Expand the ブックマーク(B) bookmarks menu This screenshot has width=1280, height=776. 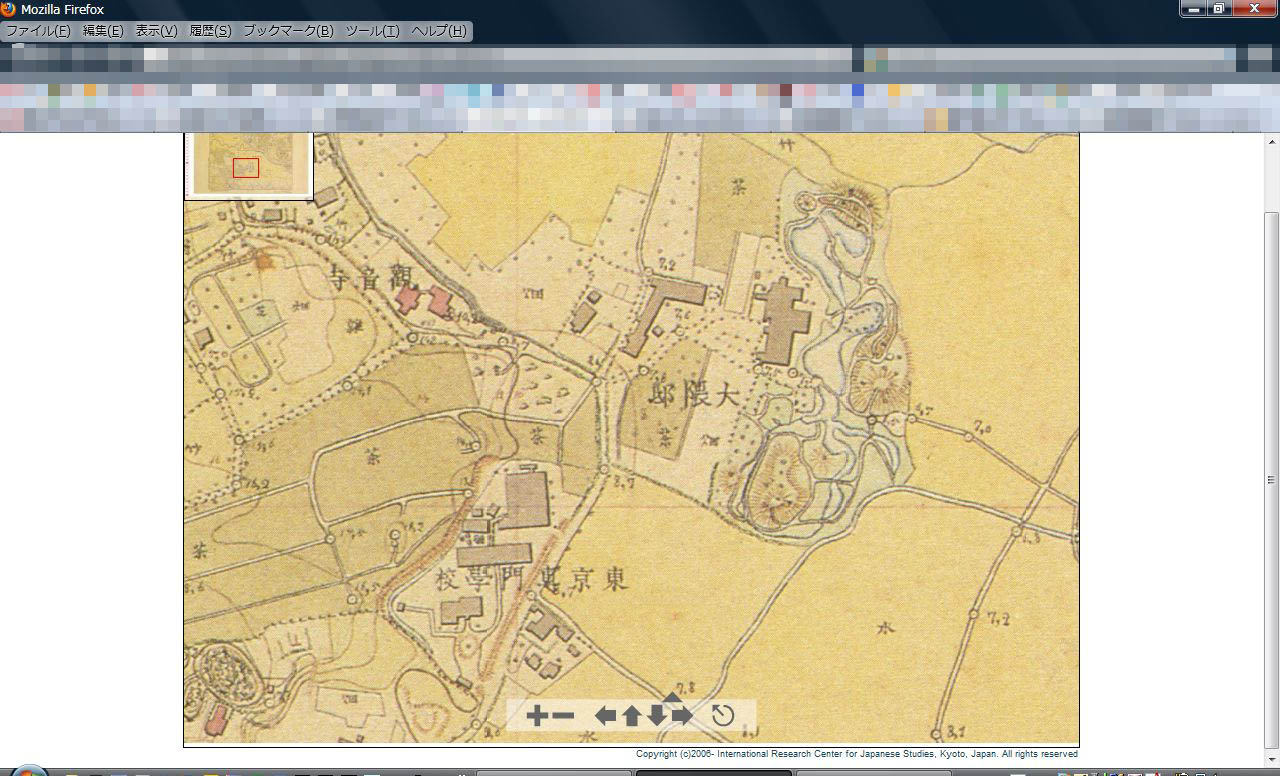pyautogui.click(x=288, y=31)
